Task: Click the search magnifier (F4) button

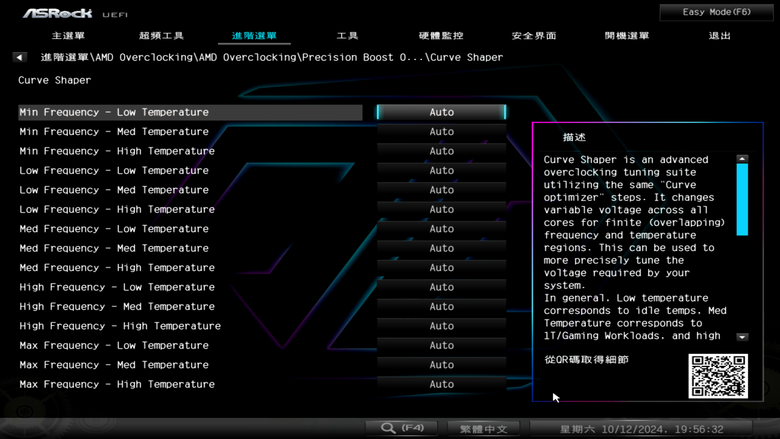Action: [x=402, y=428]
